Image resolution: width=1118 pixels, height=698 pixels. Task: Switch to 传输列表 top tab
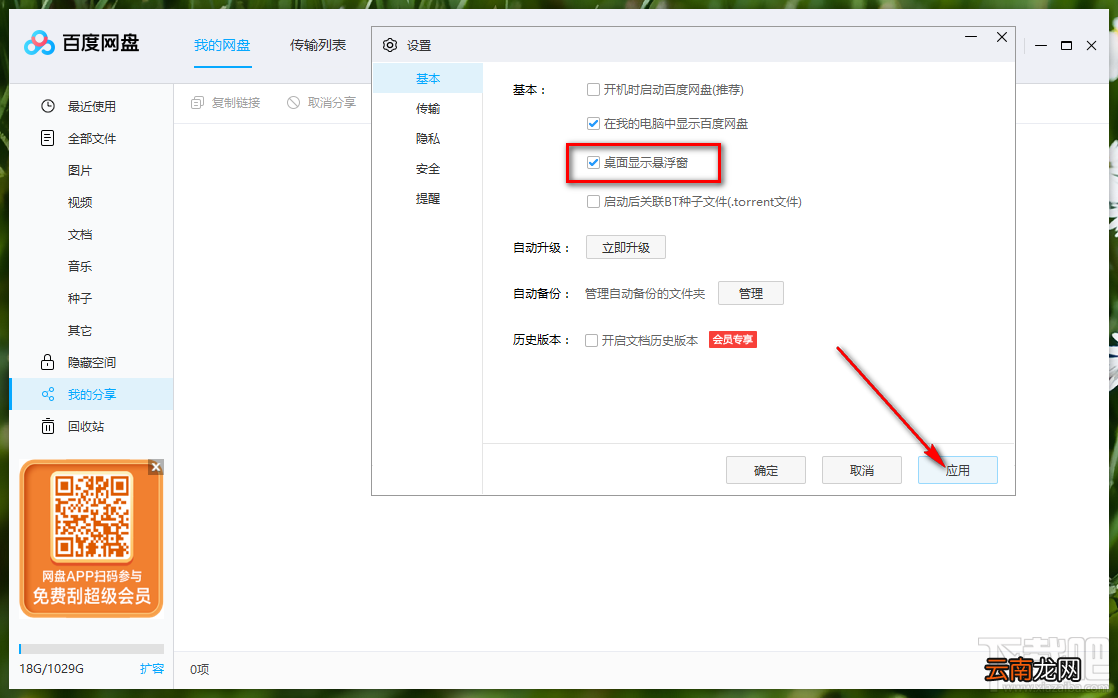317,46
